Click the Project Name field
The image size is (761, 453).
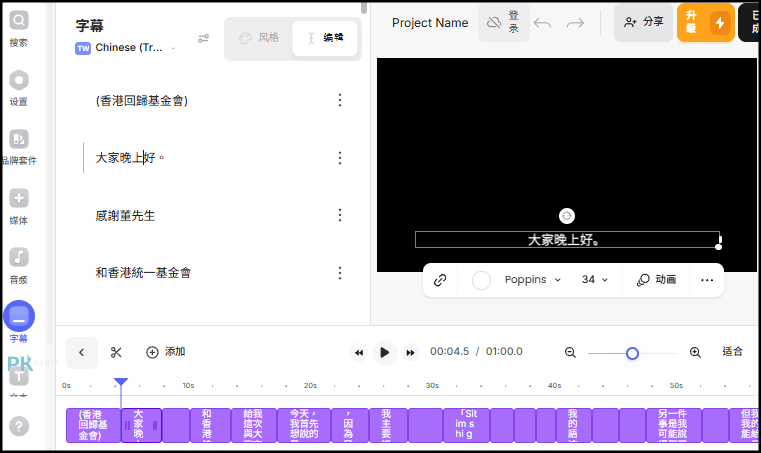coord(430,23)
